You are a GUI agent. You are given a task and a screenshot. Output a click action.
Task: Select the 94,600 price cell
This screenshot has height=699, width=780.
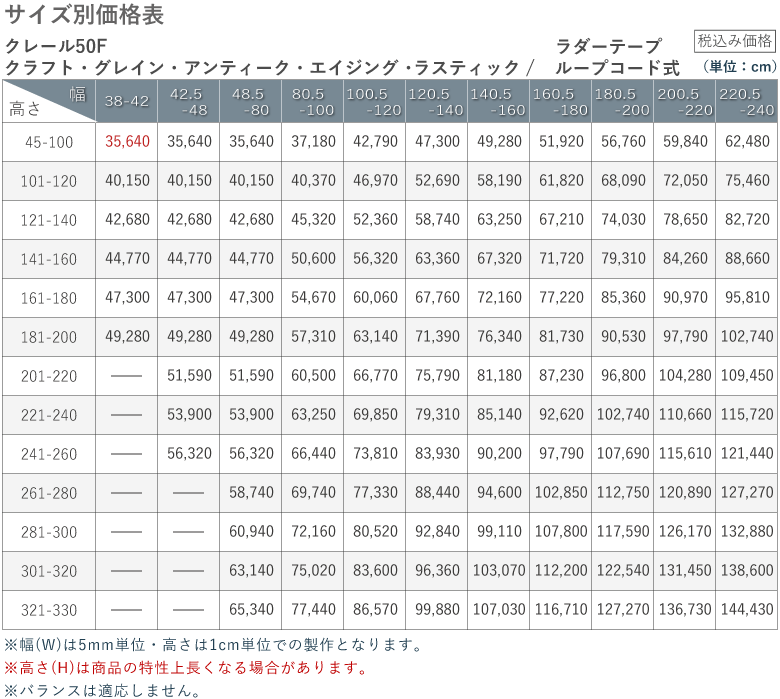click(498, 493)
